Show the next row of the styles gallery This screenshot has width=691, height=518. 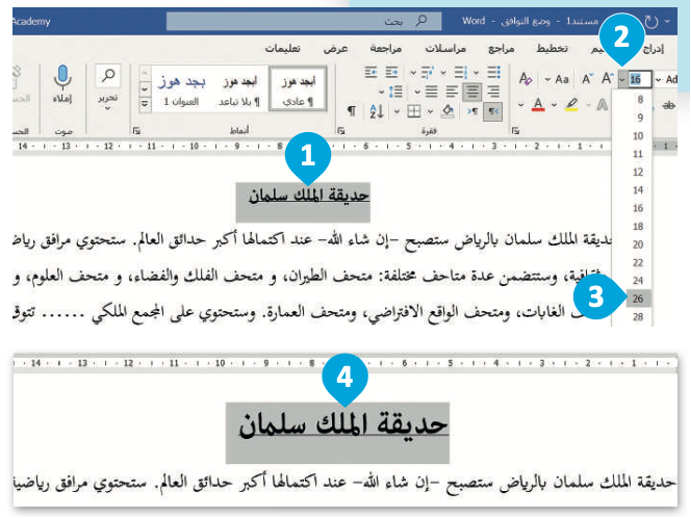(145, 89)
